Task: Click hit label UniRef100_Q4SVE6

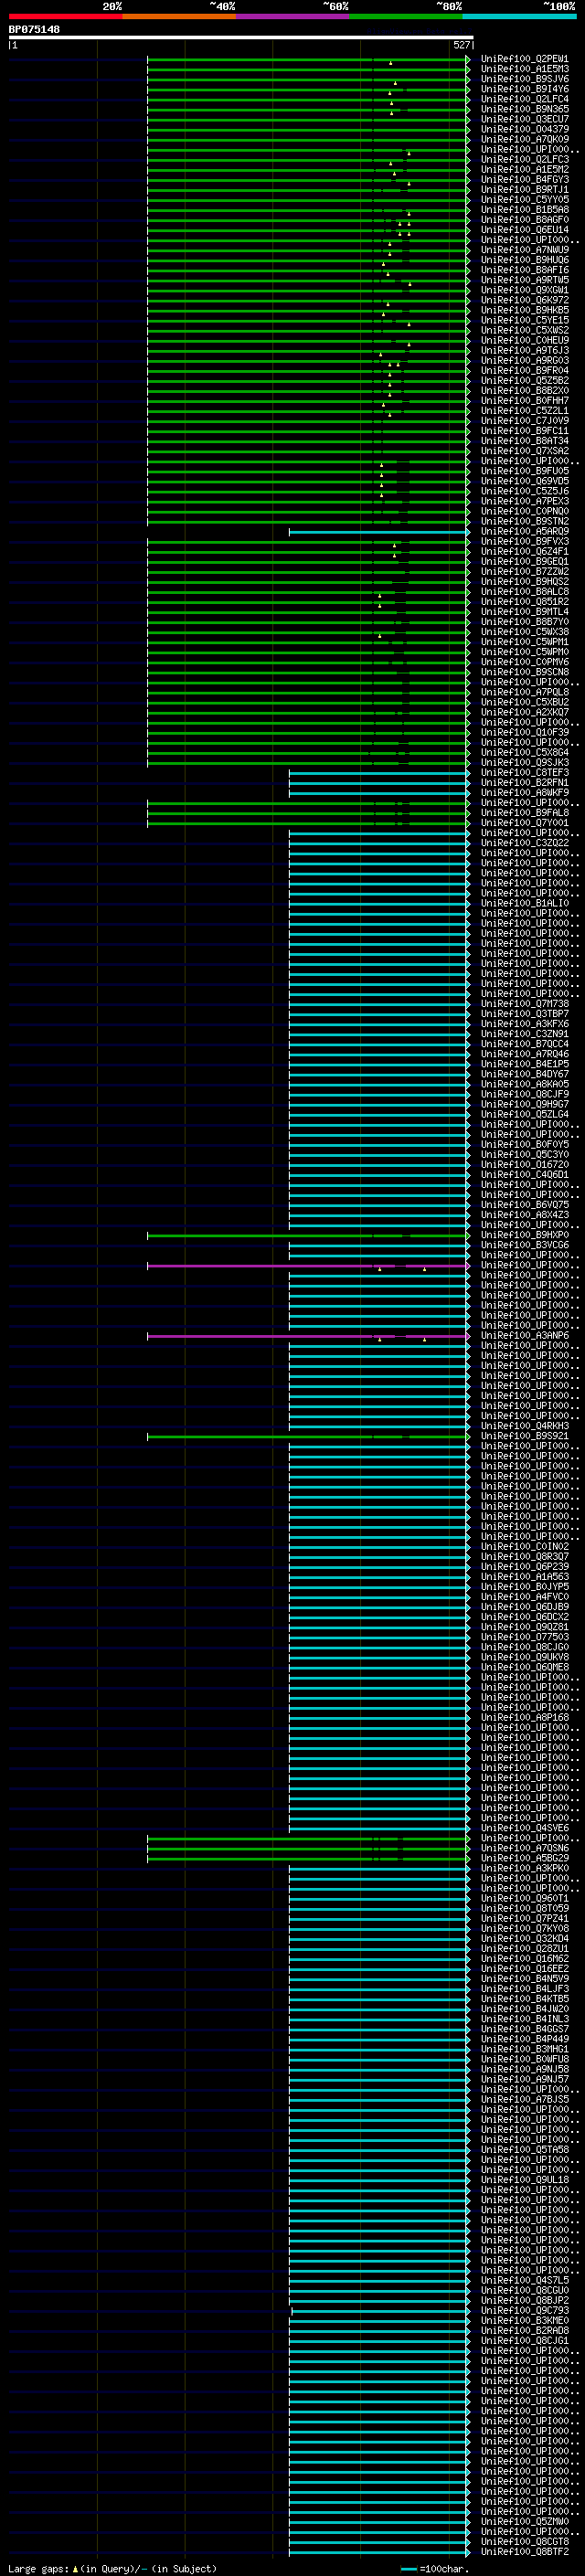Action: [524, 1829]
